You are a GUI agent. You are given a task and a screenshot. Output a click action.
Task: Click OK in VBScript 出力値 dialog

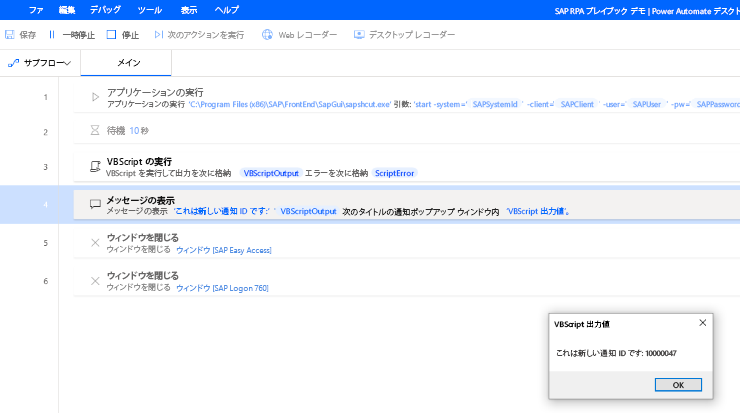pyautogui.click(x=678, y=385)
